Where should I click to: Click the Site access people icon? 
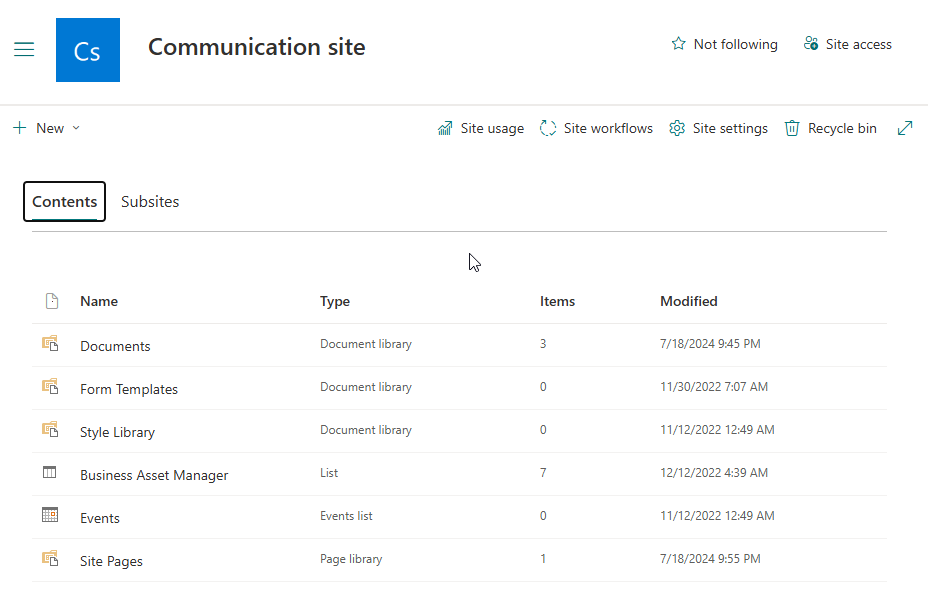811,44
